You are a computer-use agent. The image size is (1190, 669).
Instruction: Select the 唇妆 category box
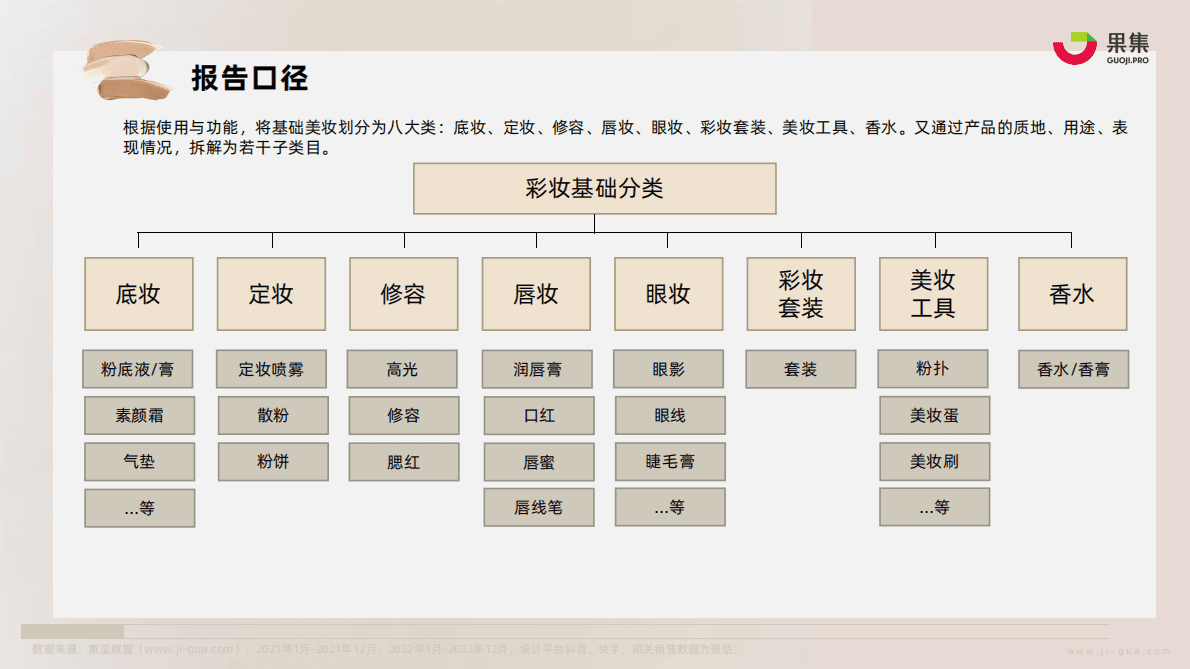click(536, 294)
